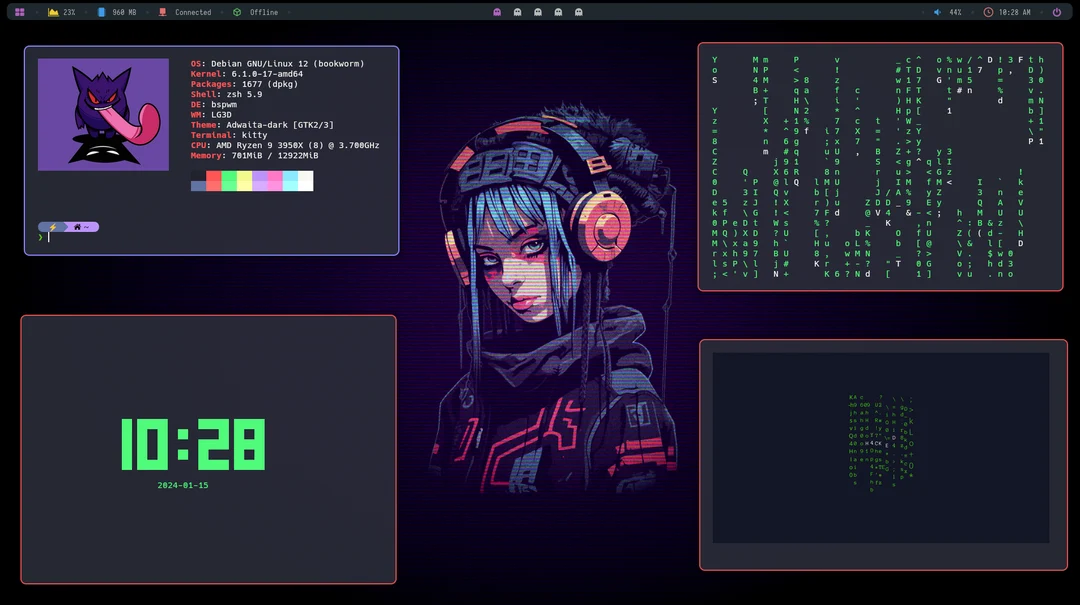Click the speaker volume icon
The height and width of the screenshot is (605, 1080).
point(937,12)
